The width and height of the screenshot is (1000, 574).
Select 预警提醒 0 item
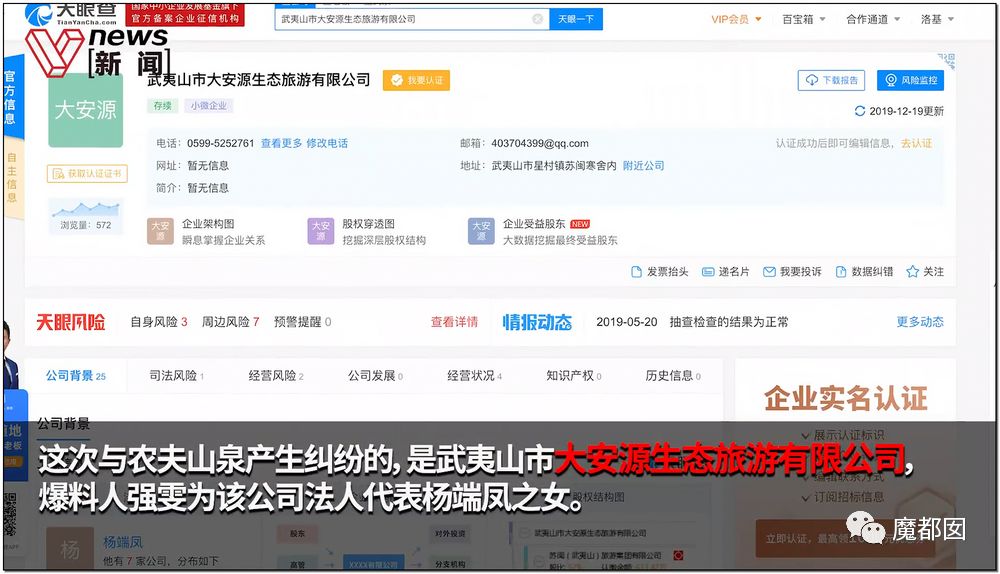pyautogui.click(x=302, y=322)
